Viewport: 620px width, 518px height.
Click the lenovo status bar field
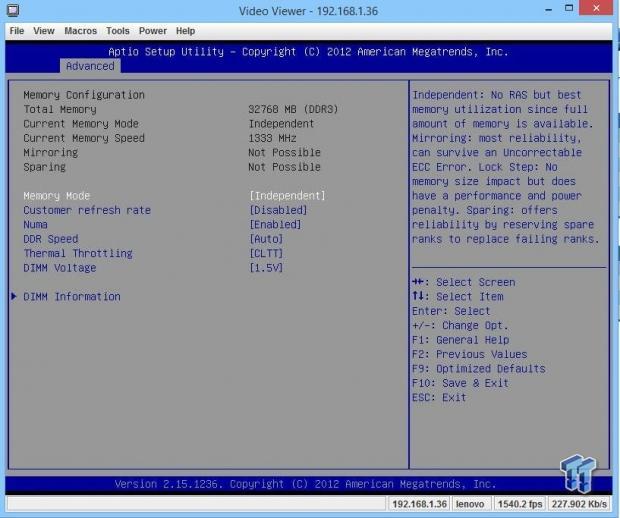tap(470, 504)
